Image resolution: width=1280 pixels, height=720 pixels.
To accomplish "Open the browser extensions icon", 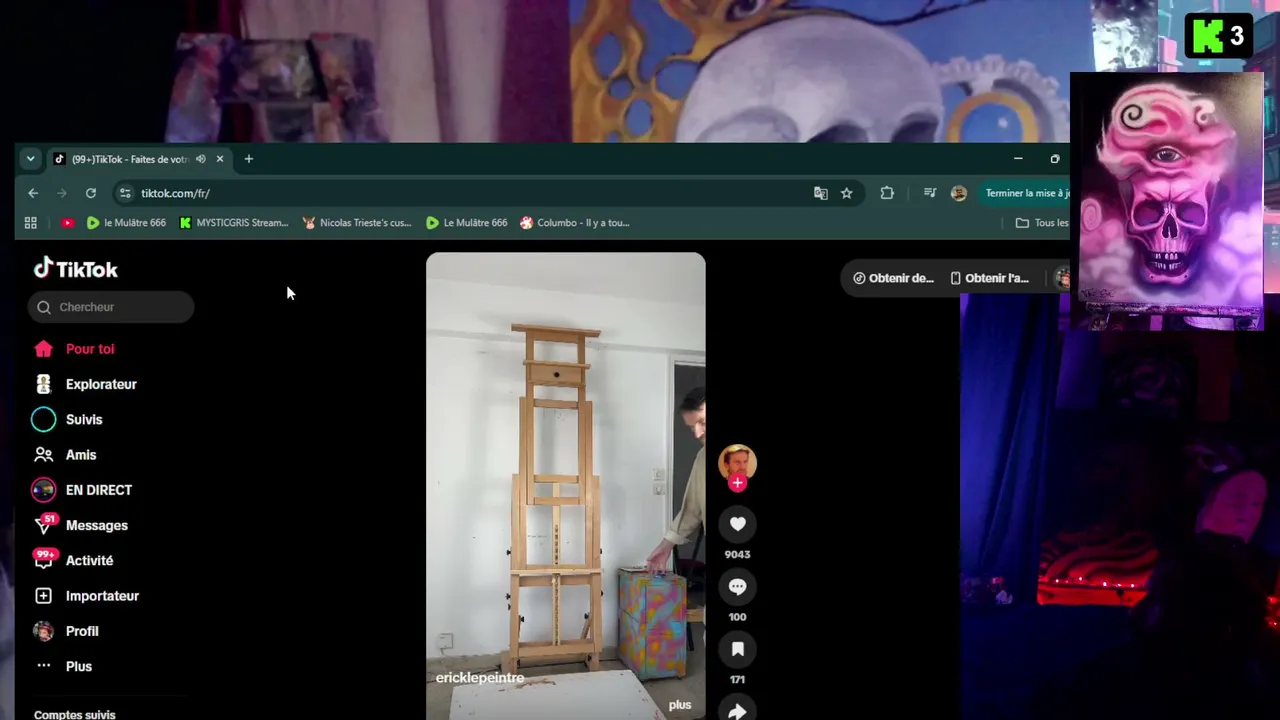I will 887,193.
